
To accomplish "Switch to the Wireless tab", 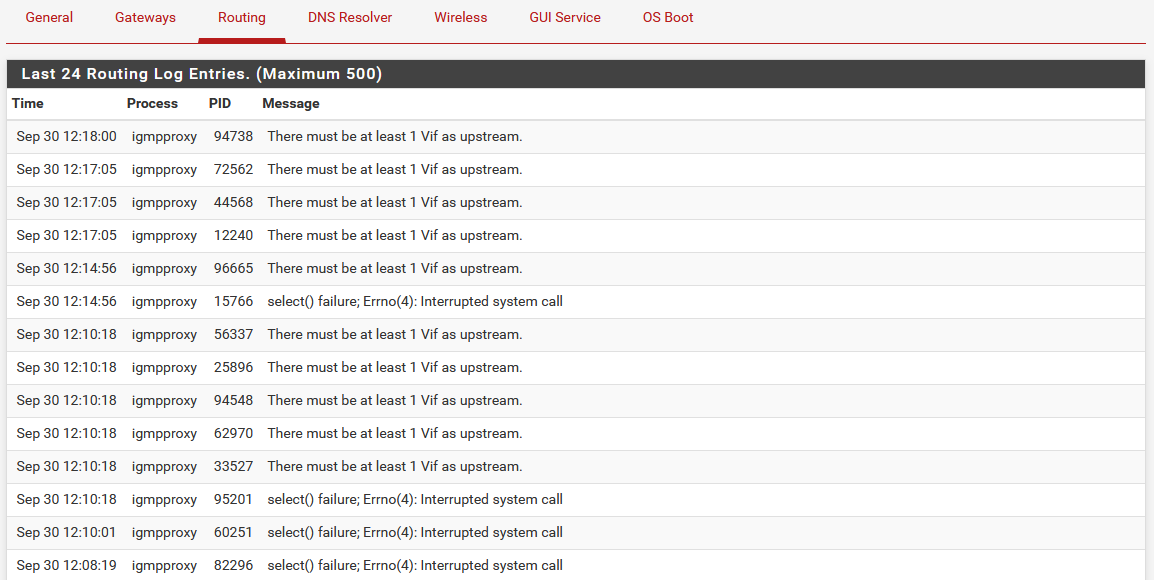I will (x=461, y=18).
